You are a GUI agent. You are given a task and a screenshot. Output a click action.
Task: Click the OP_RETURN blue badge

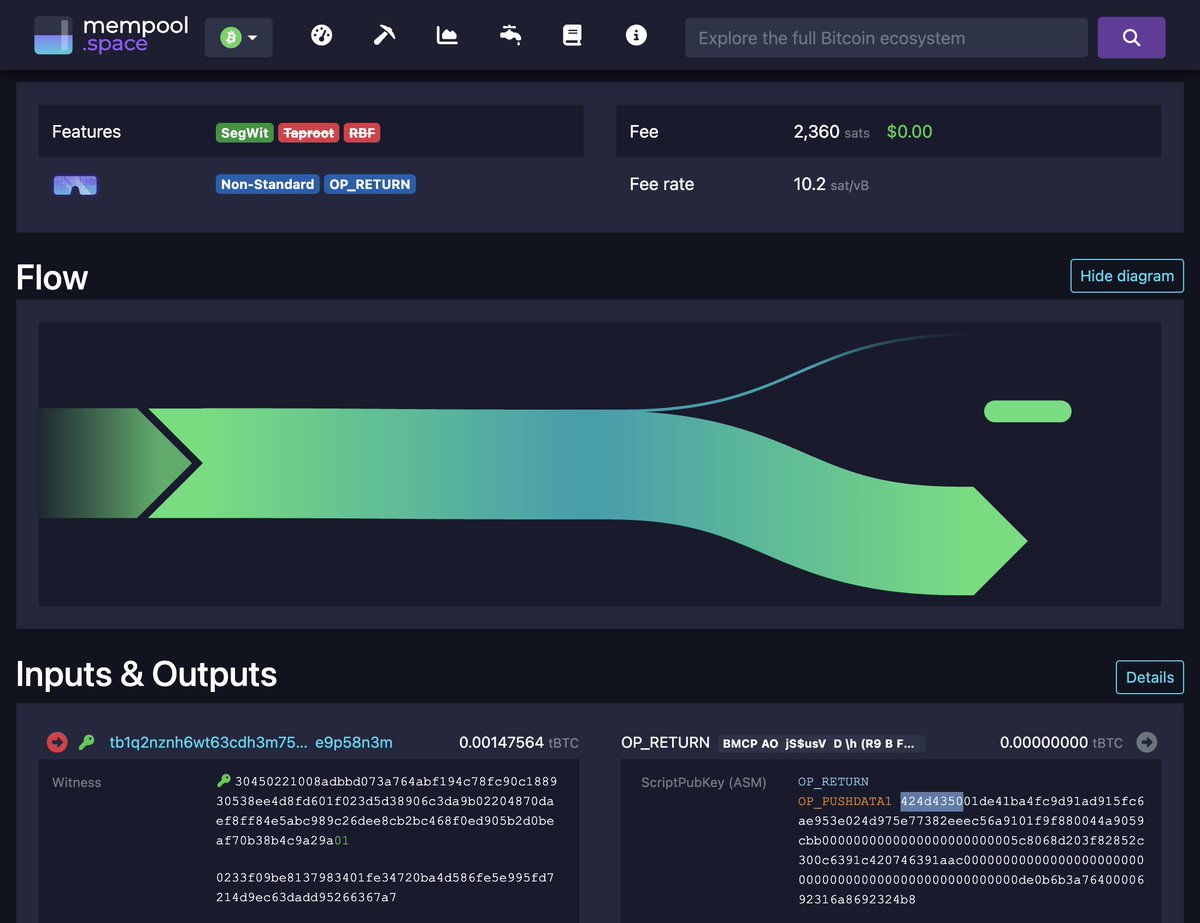(x=369, y=184)
